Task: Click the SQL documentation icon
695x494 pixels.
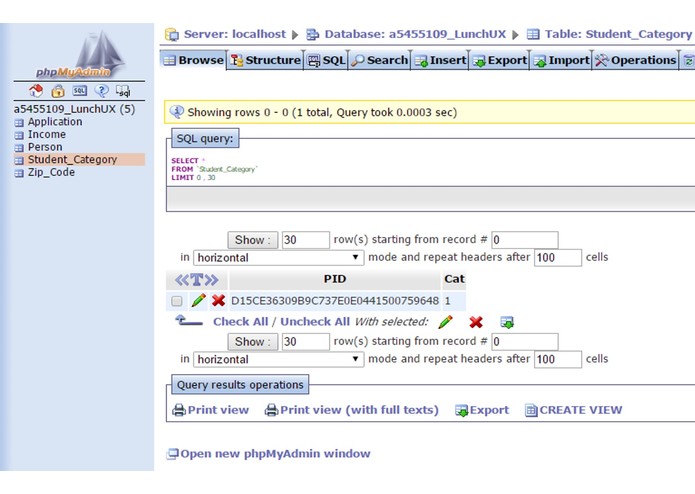Action: click(123, 91)
